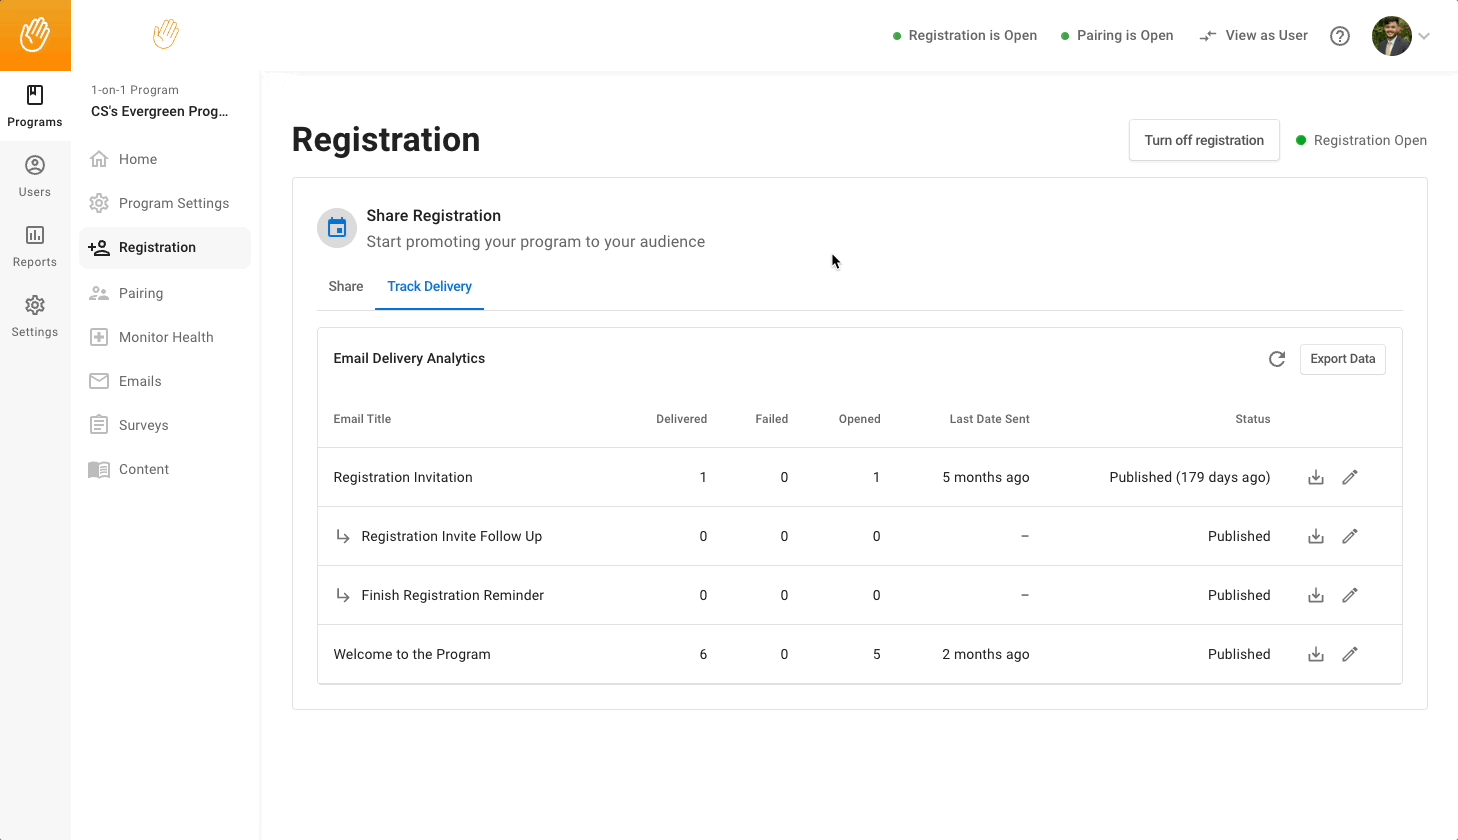Viewport: 1458px width, 840px height.
Task: Edit the Finish Registration Reminder email
Action: 1349,596
